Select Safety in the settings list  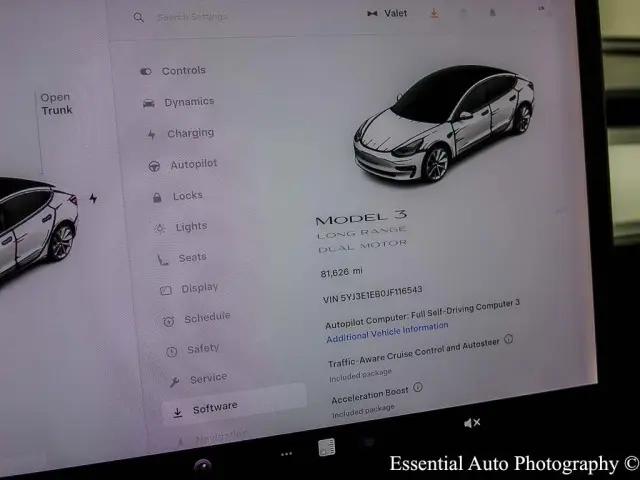[x=193, y=350]
